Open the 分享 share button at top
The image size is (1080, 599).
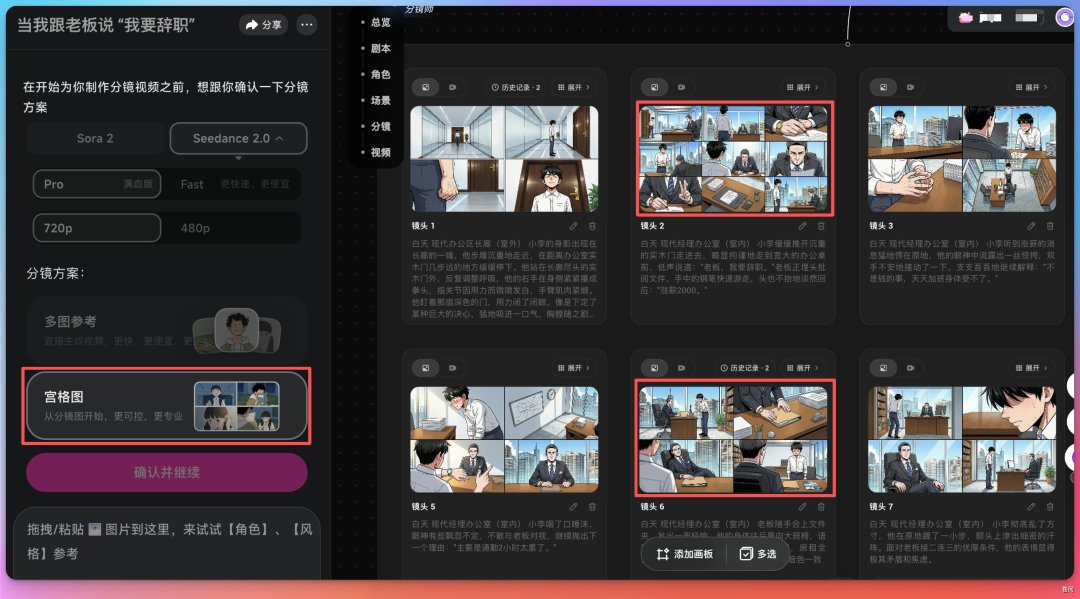click(x=263, y=24)
